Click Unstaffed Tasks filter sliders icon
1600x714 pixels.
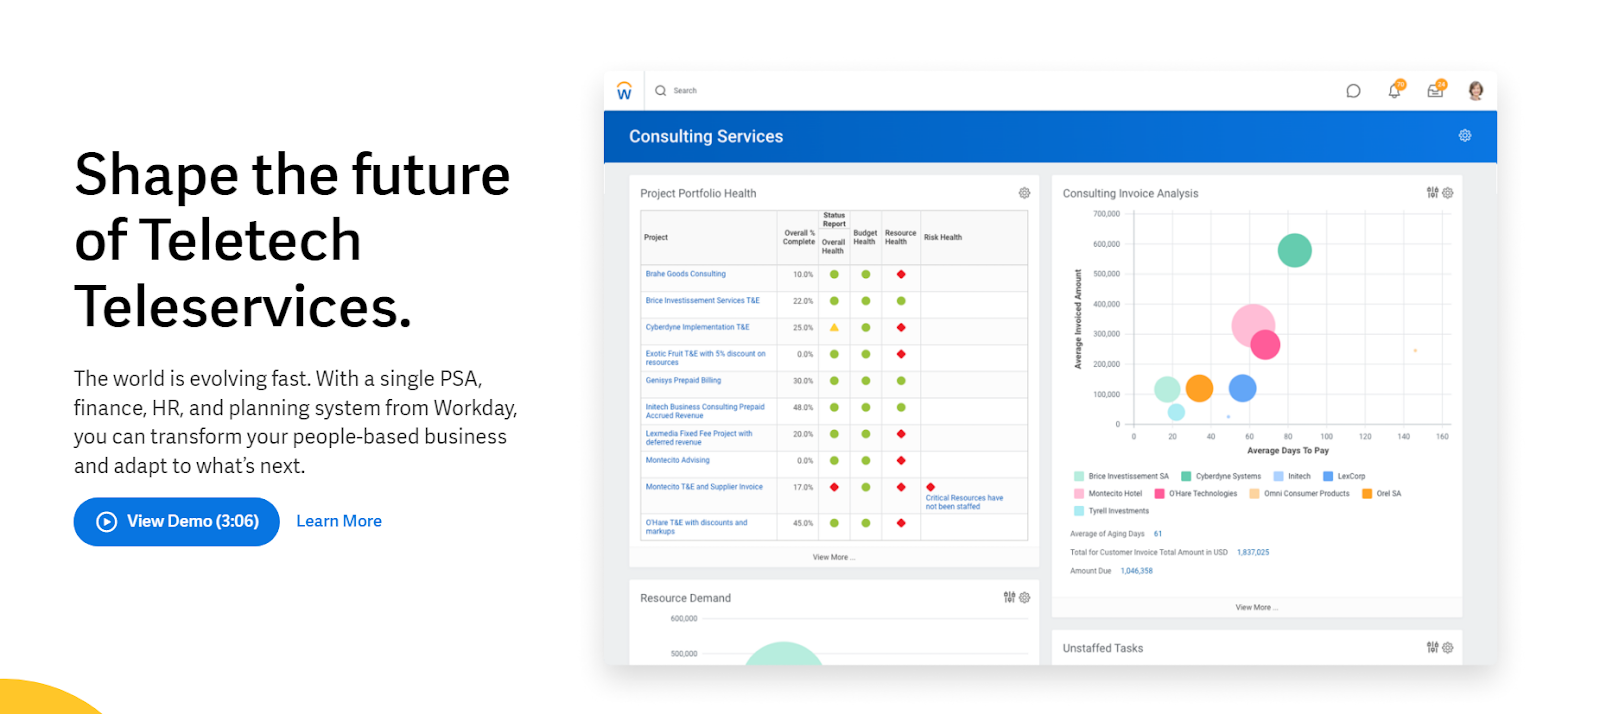pyautogui.click(x=1432, y=648)
